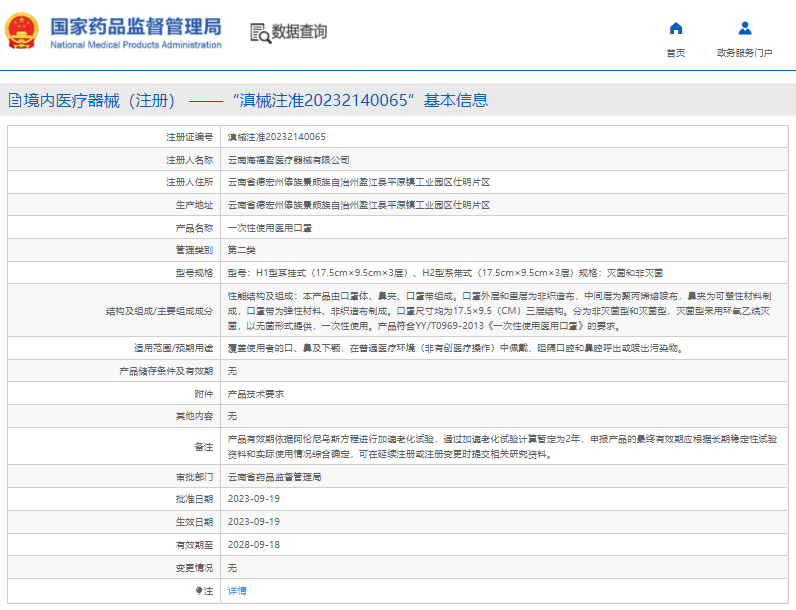This screenshot has height=610, width=796.
Task: Click the 数据查询 title text
Action: pos(300,31)
